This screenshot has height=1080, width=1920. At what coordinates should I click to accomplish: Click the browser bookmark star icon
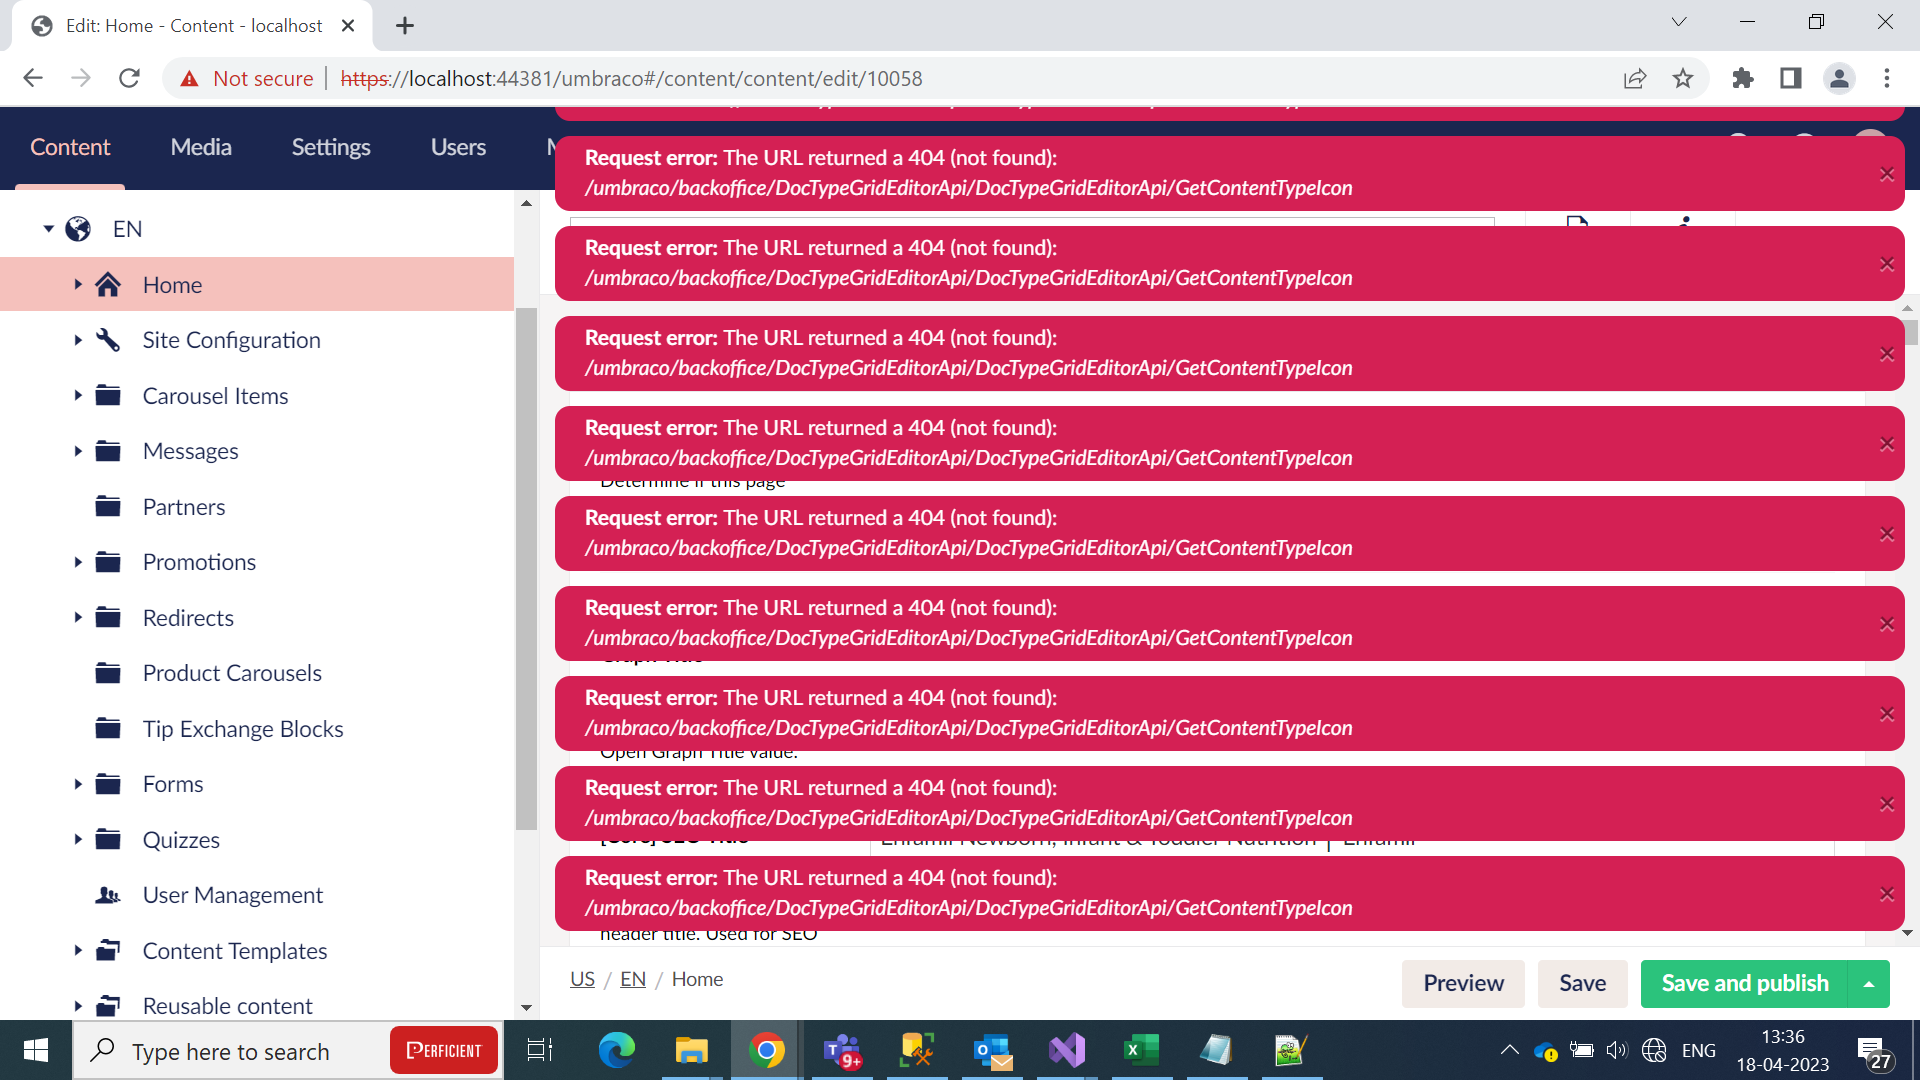[x=1683, y=78]
